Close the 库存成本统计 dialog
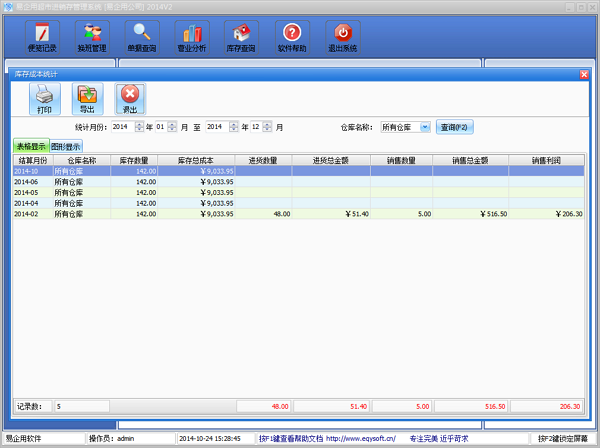 [x=584, y=74]
